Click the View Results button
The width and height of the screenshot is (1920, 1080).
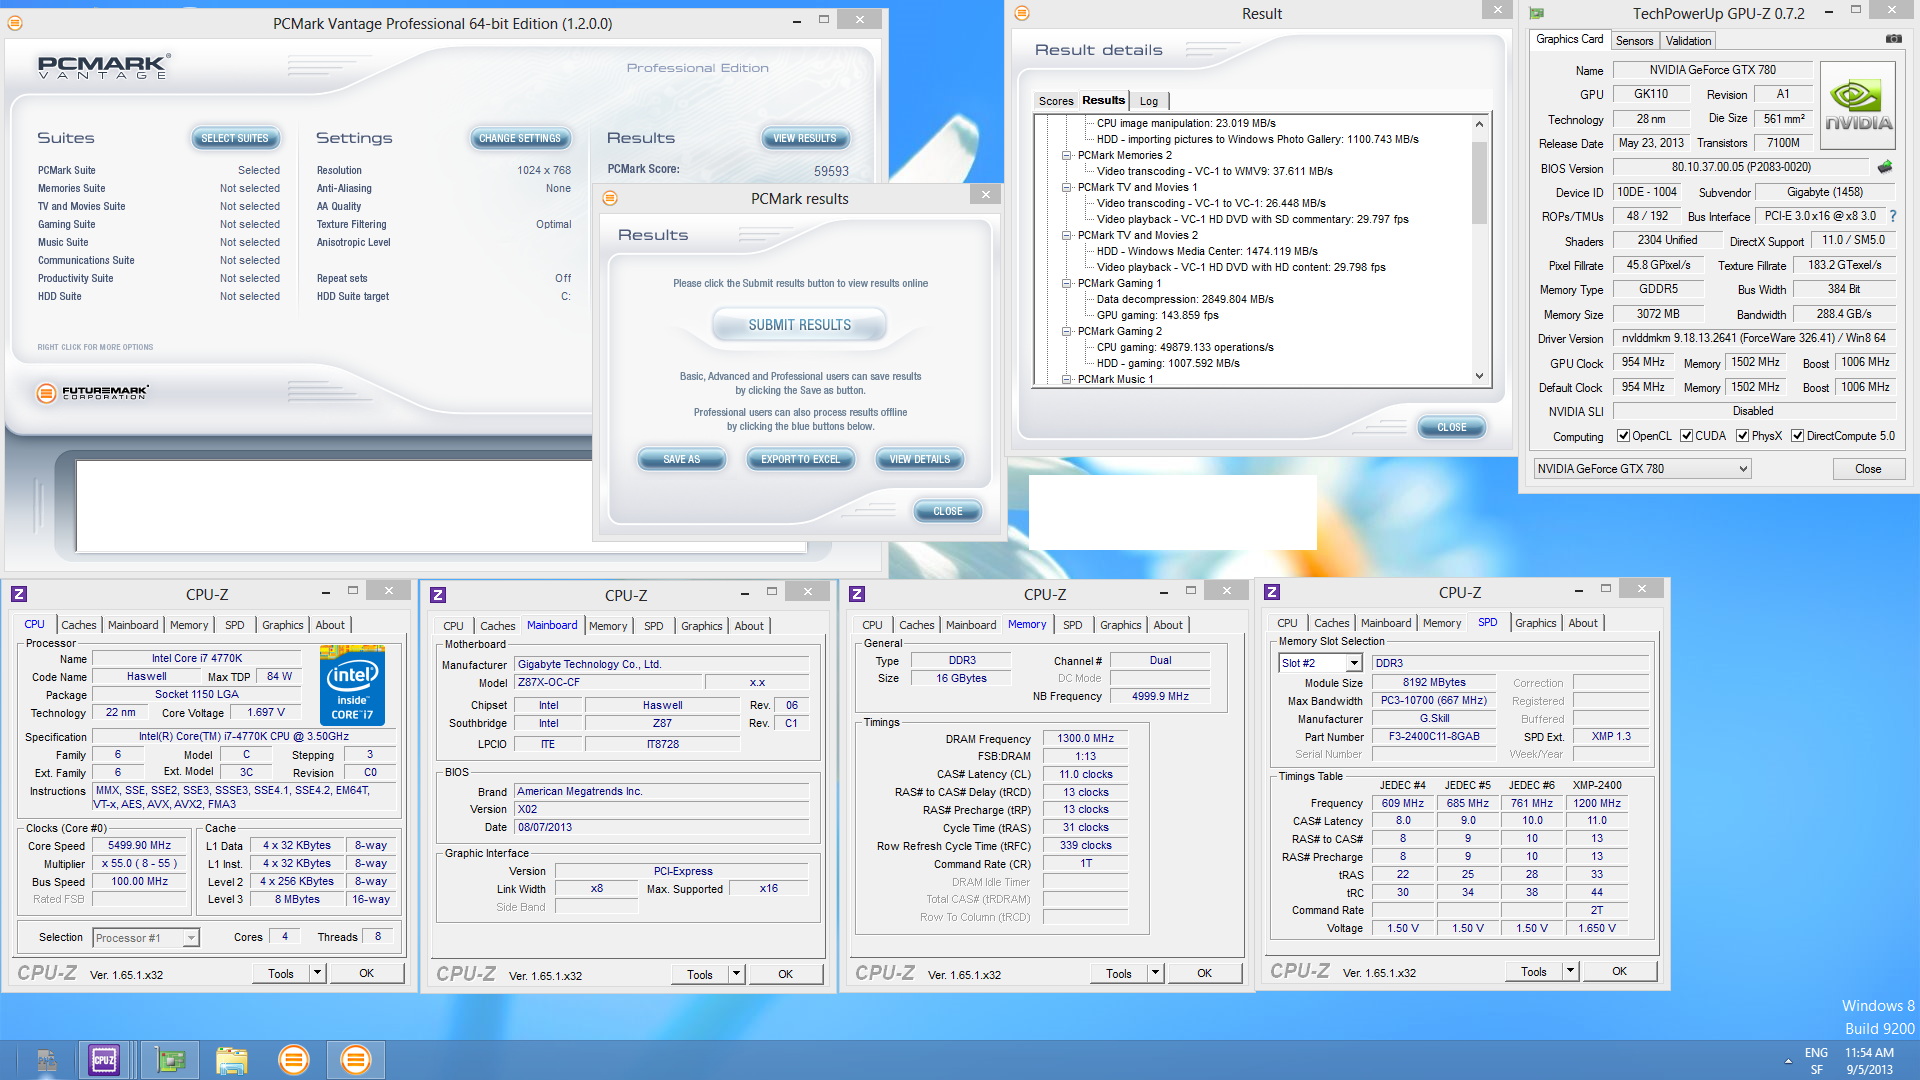tap(804, 138)
